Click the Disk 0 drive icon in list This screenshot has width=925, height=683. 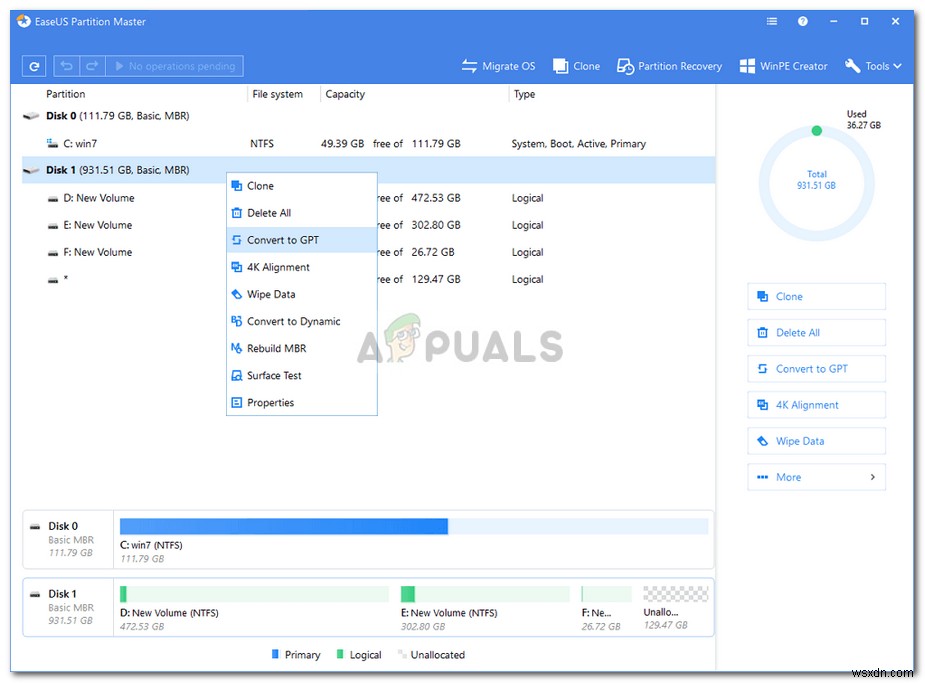pos(31,116)
